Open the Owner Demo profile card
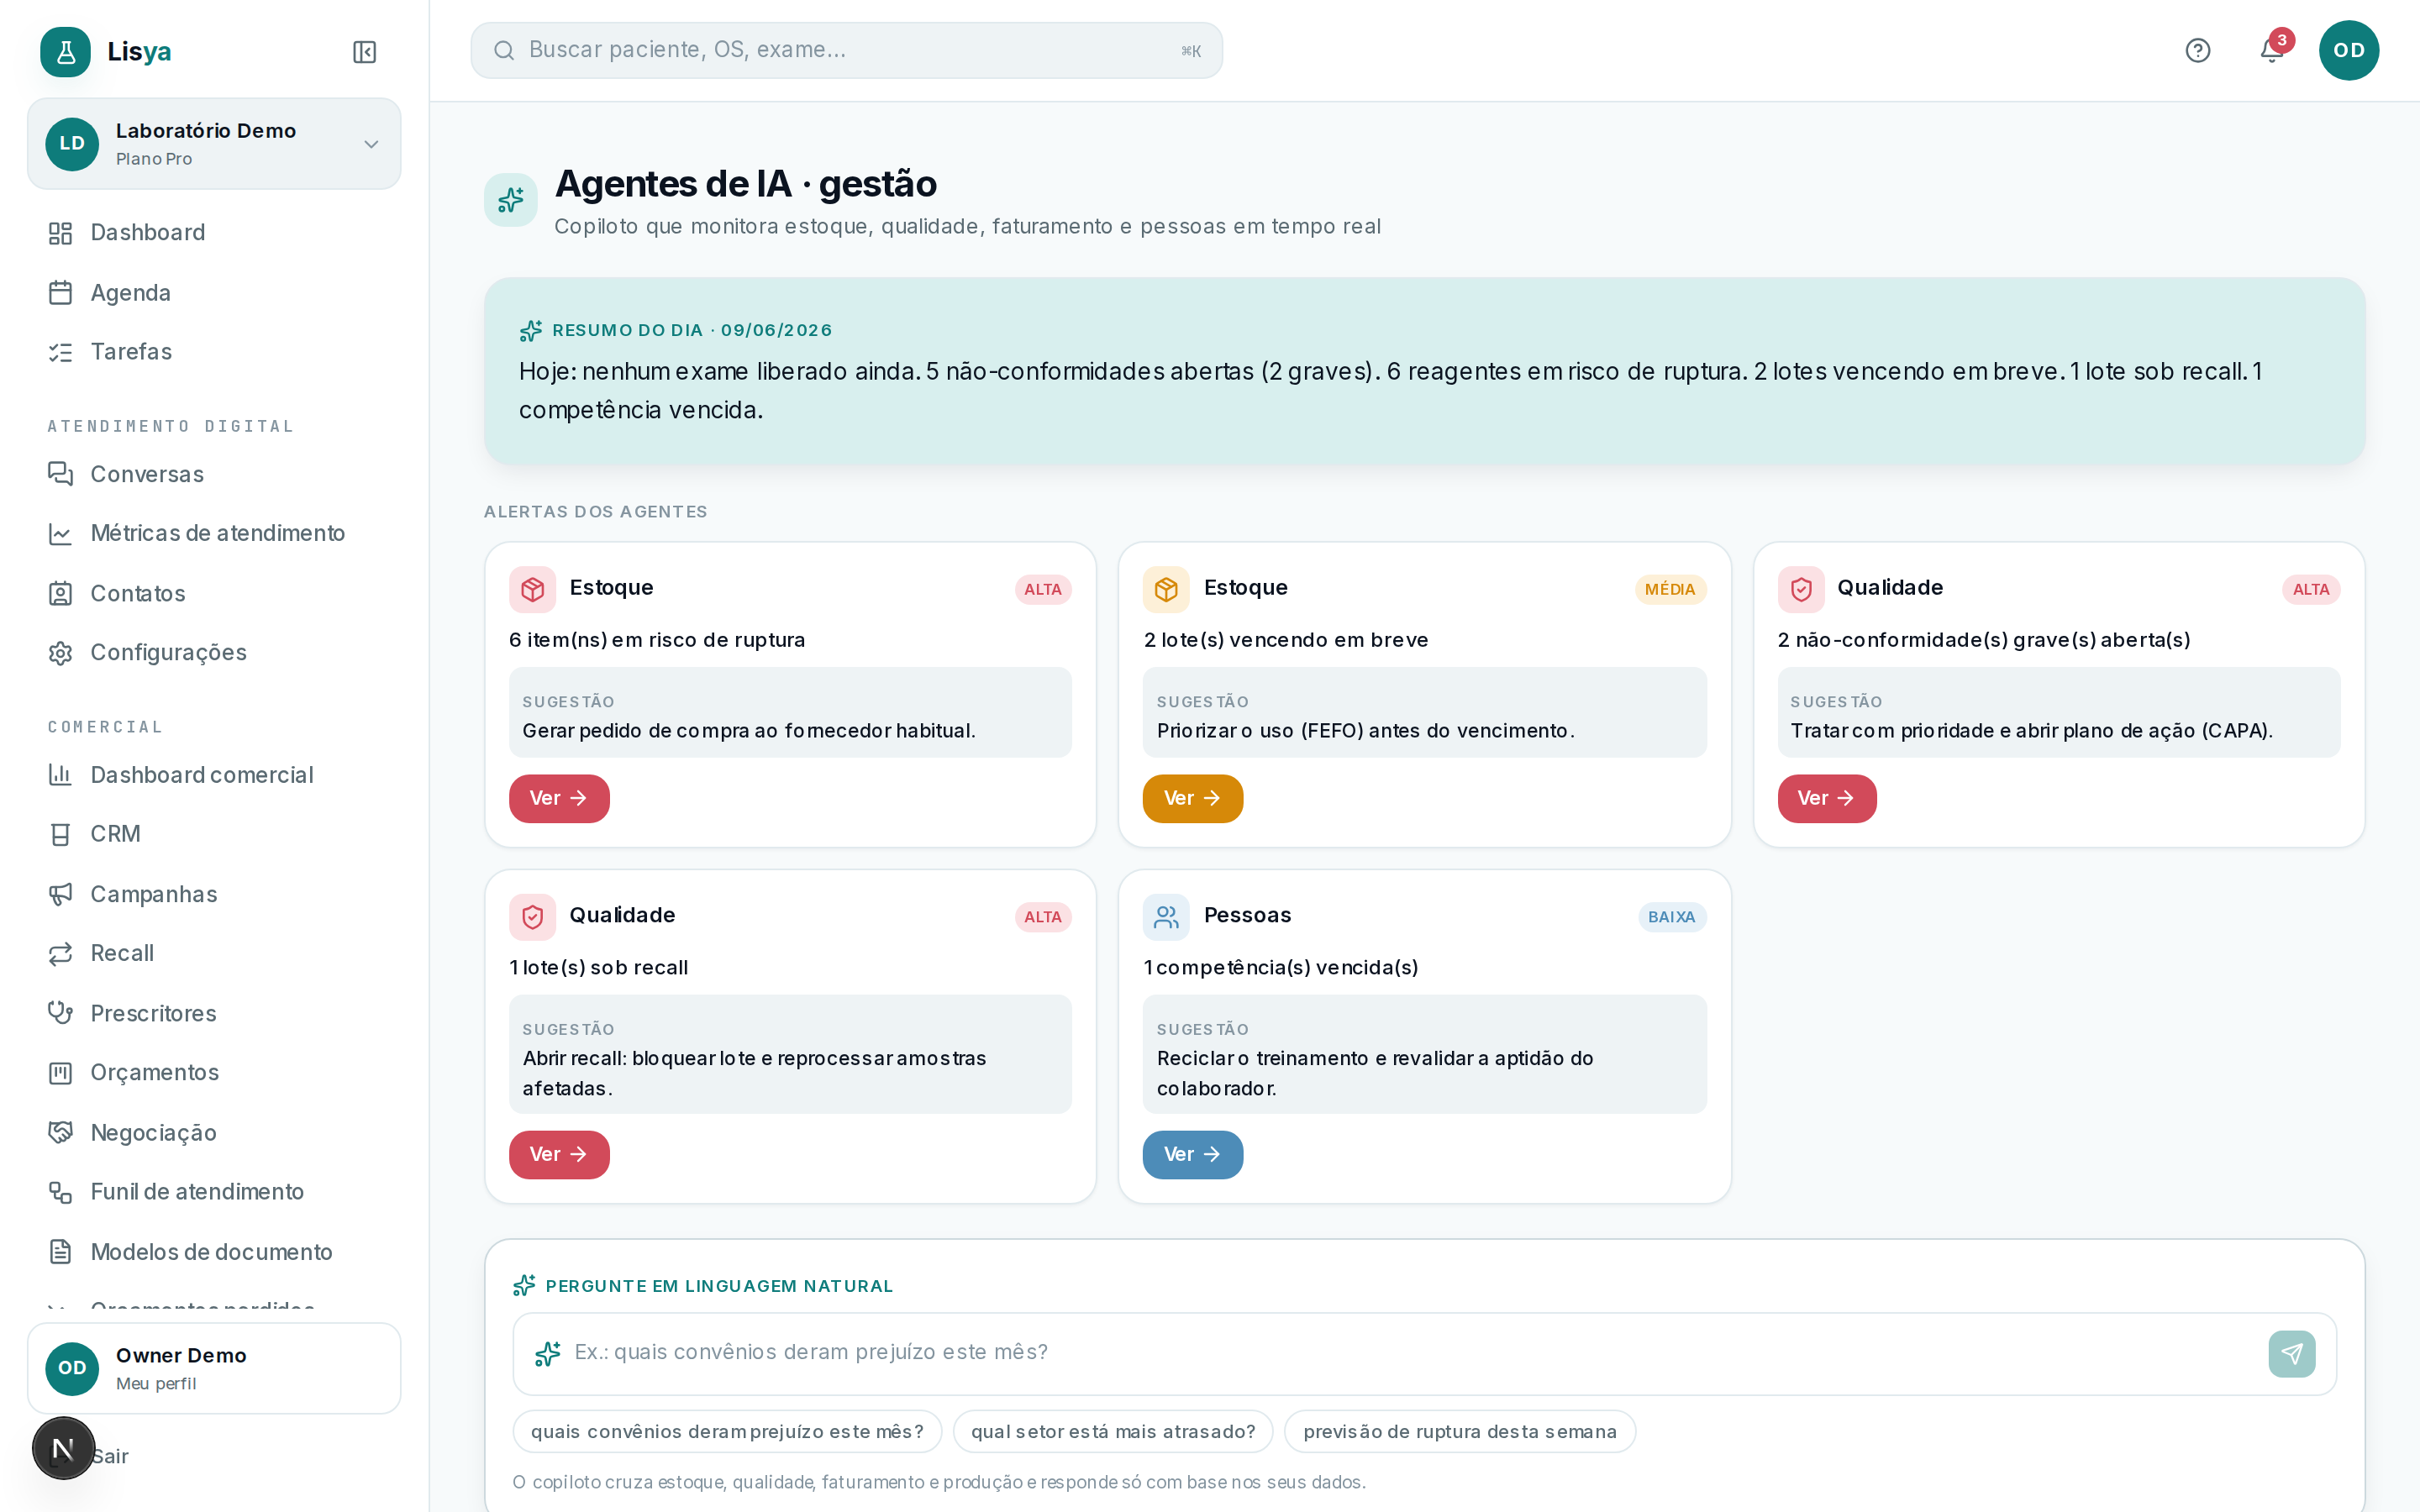The height and width of the screenshot is (1512, 2420). click(x=214, y=1368)
